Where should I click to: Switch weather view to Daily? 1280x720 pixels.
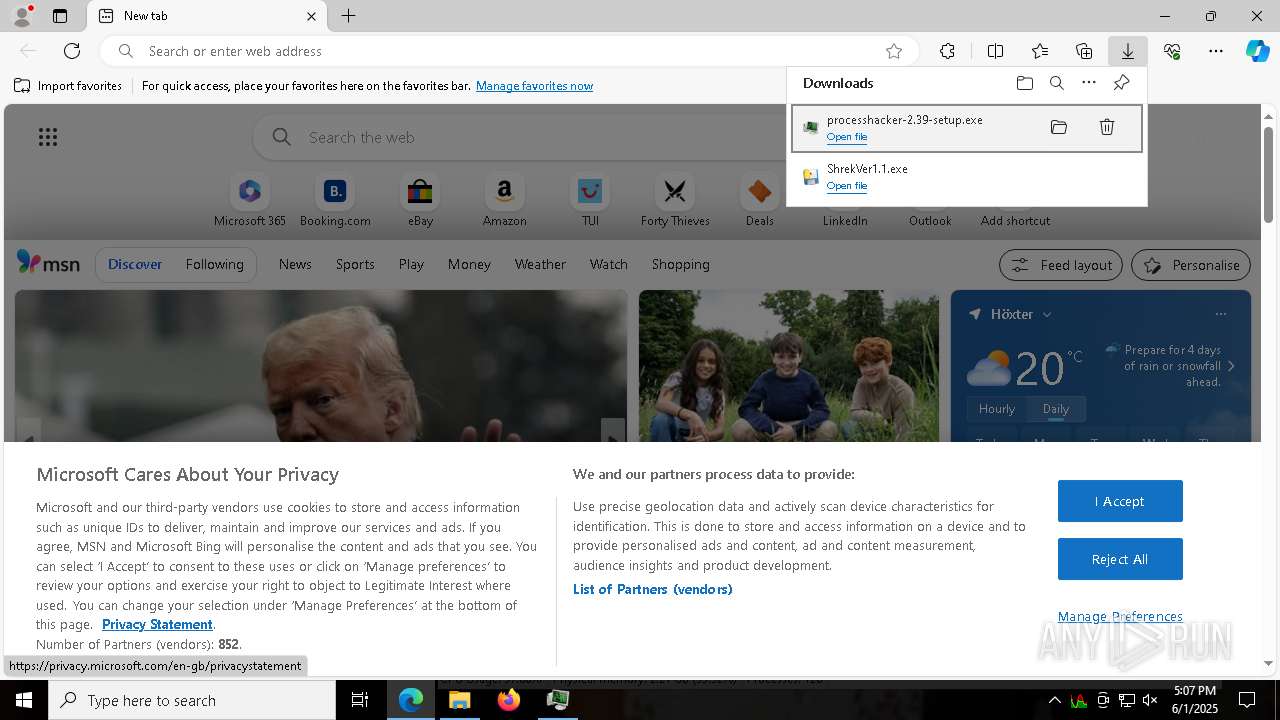point(1056,409)
